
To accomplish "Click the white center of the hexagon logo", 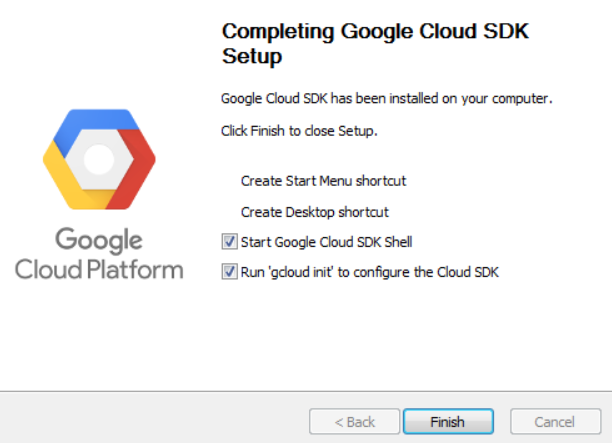I will [99, 160].
